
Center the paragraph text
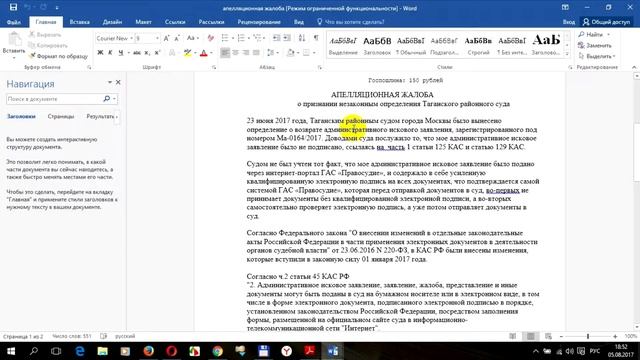tap(236, 53)
